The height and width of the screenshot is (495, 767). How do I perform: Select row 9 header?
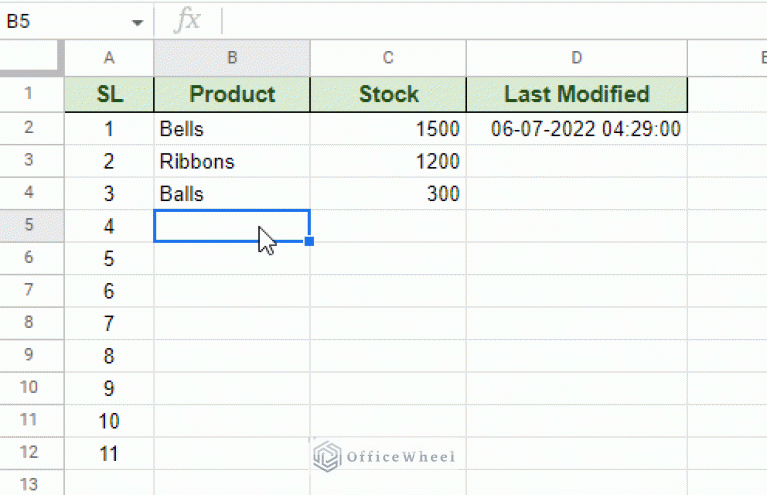point(31,355)
